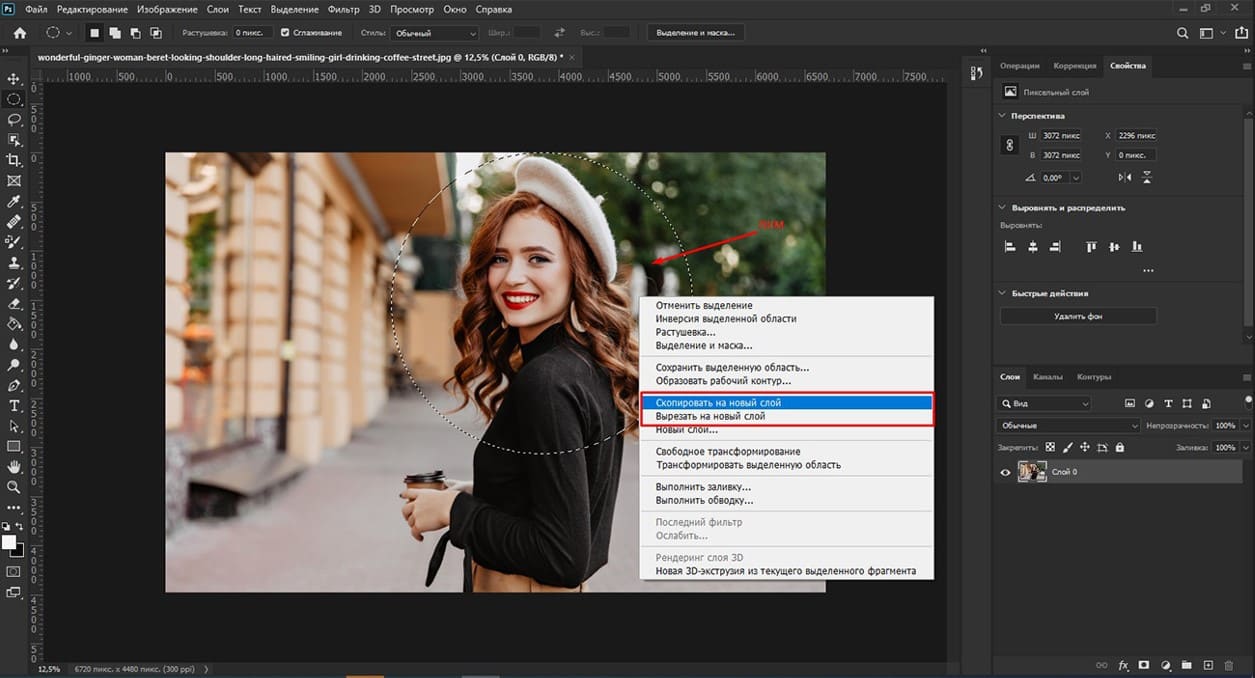Select the Eyedropper tool

point(14,201)
